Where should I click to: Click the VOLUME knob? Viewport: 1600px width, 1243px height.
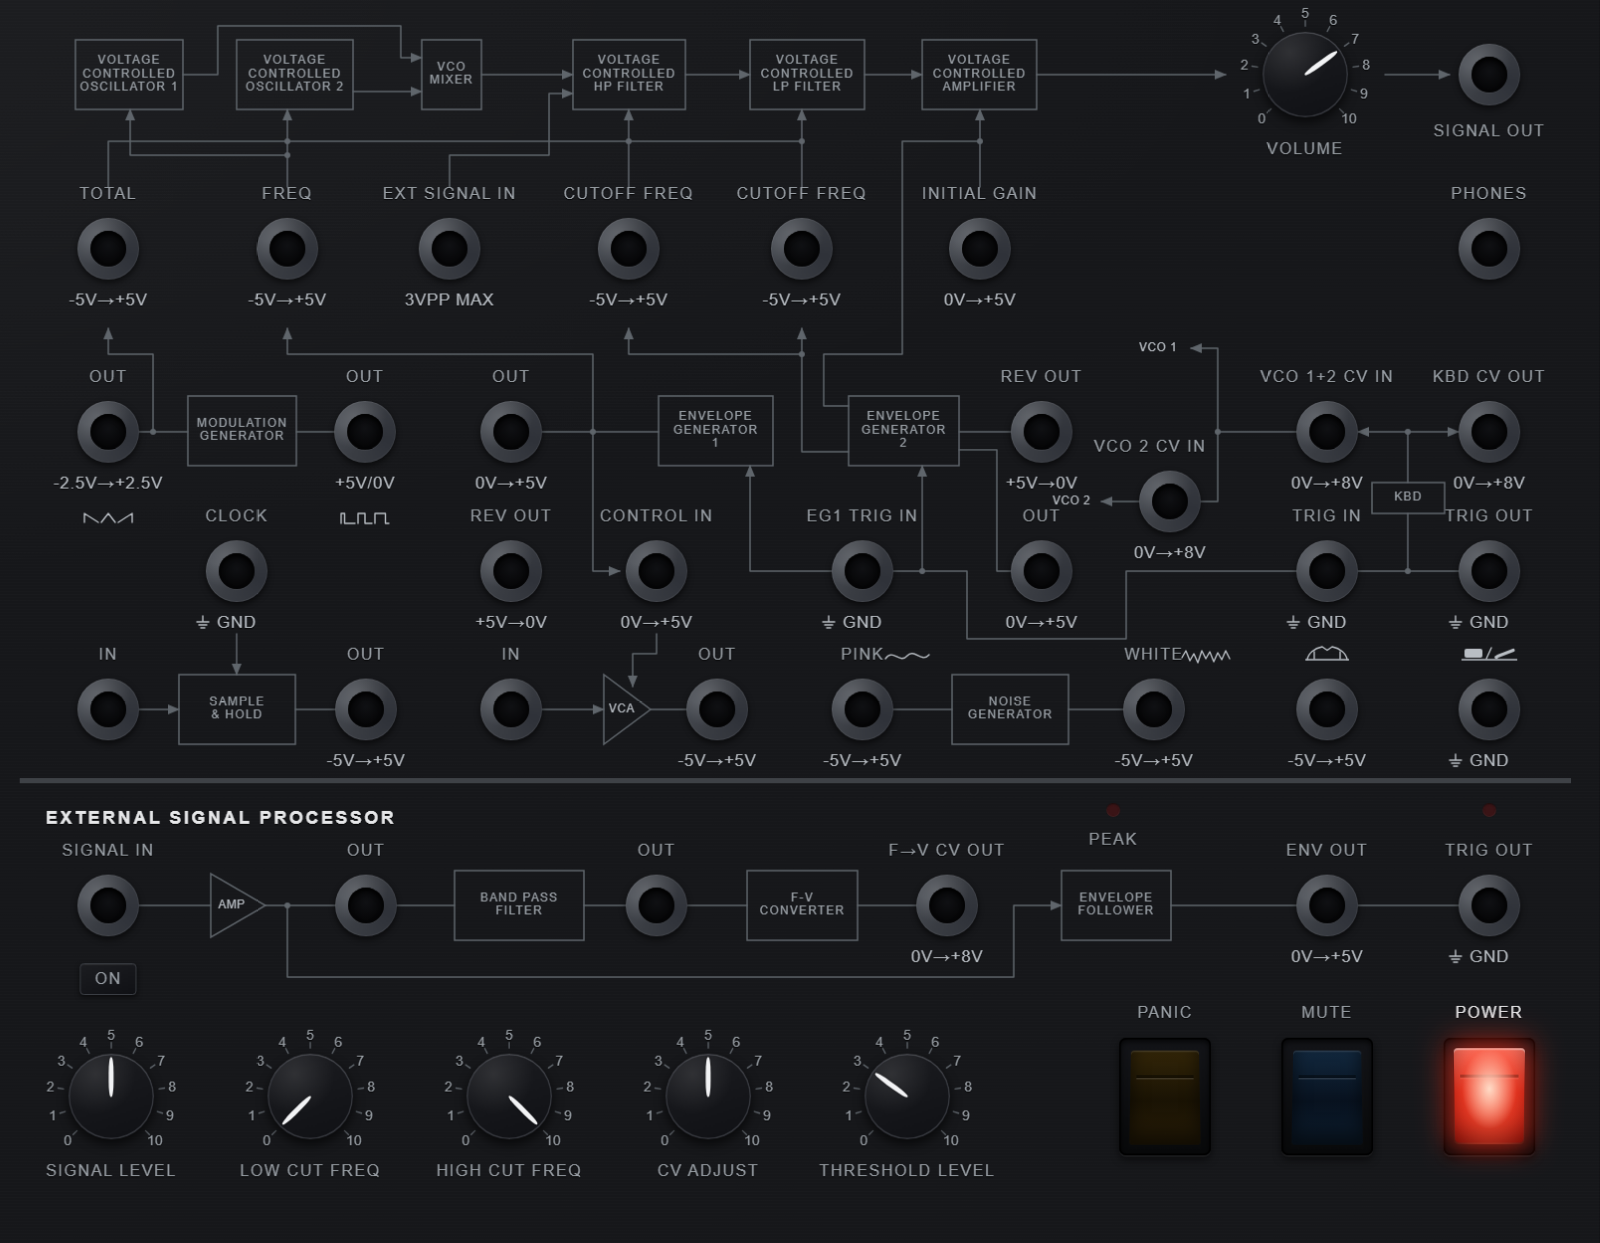[x=1304, y=75]
